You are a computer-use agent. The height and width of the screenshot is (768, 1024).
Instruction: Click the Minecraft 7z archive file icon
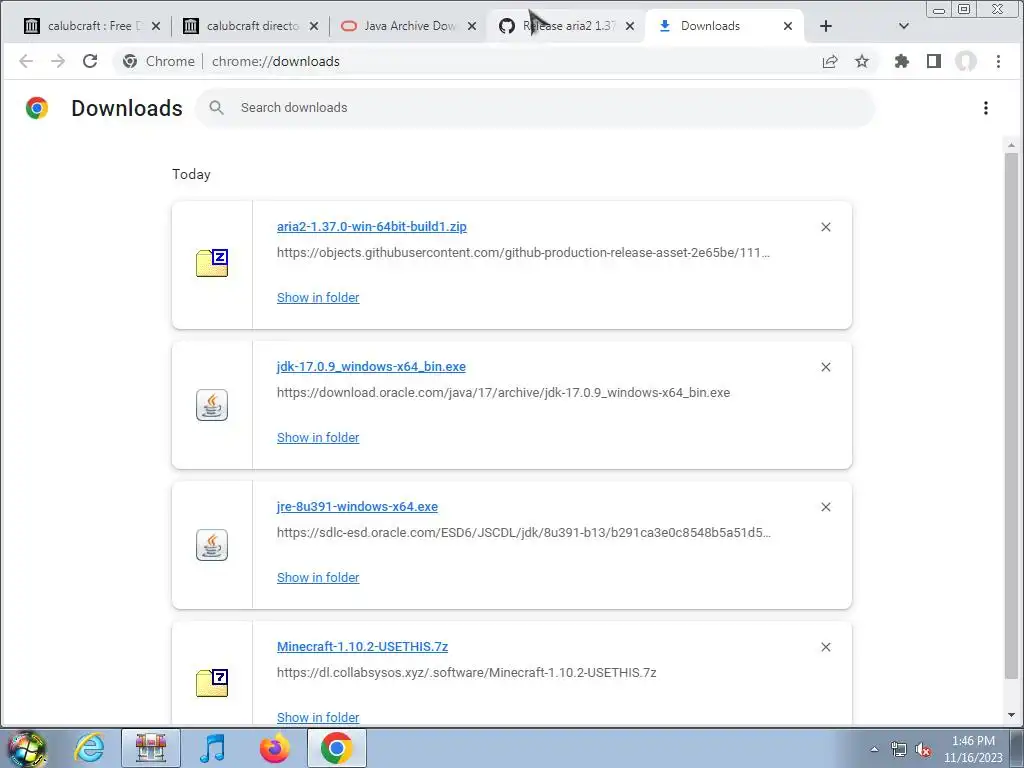click(x=212, y=683)
